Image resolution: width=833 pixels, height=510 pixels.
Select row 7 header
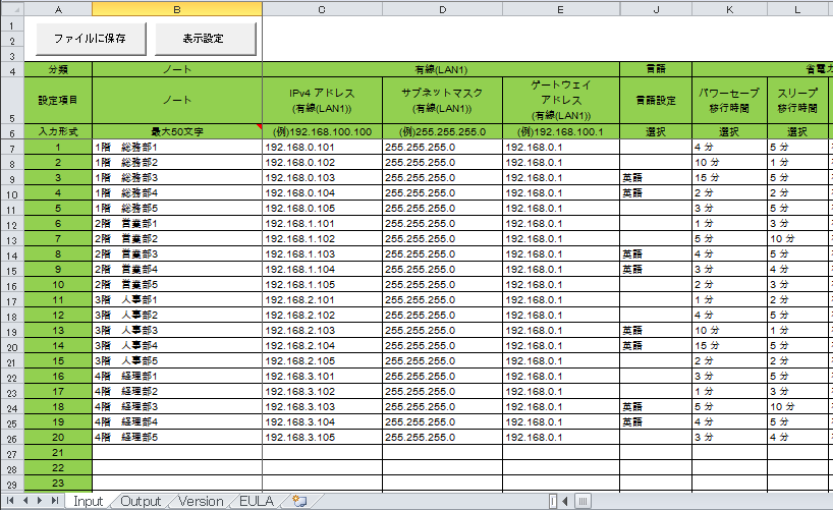(x=12, y=148)
